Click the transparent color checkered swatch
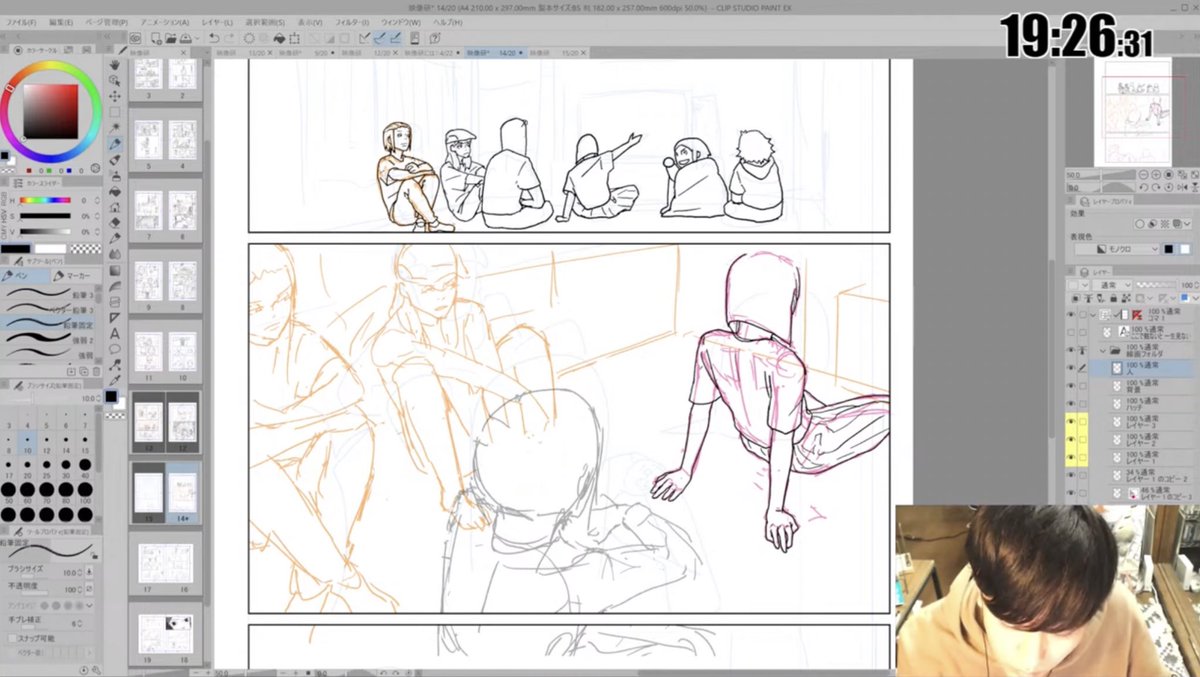Screen dimensions: 1200x677 coord(86,249)
